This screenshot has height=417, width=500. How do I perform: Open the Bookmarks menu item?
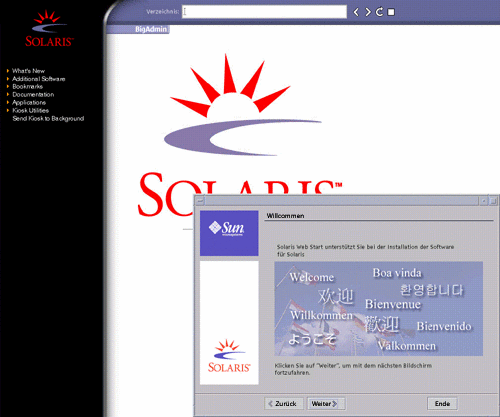point(28,86)
